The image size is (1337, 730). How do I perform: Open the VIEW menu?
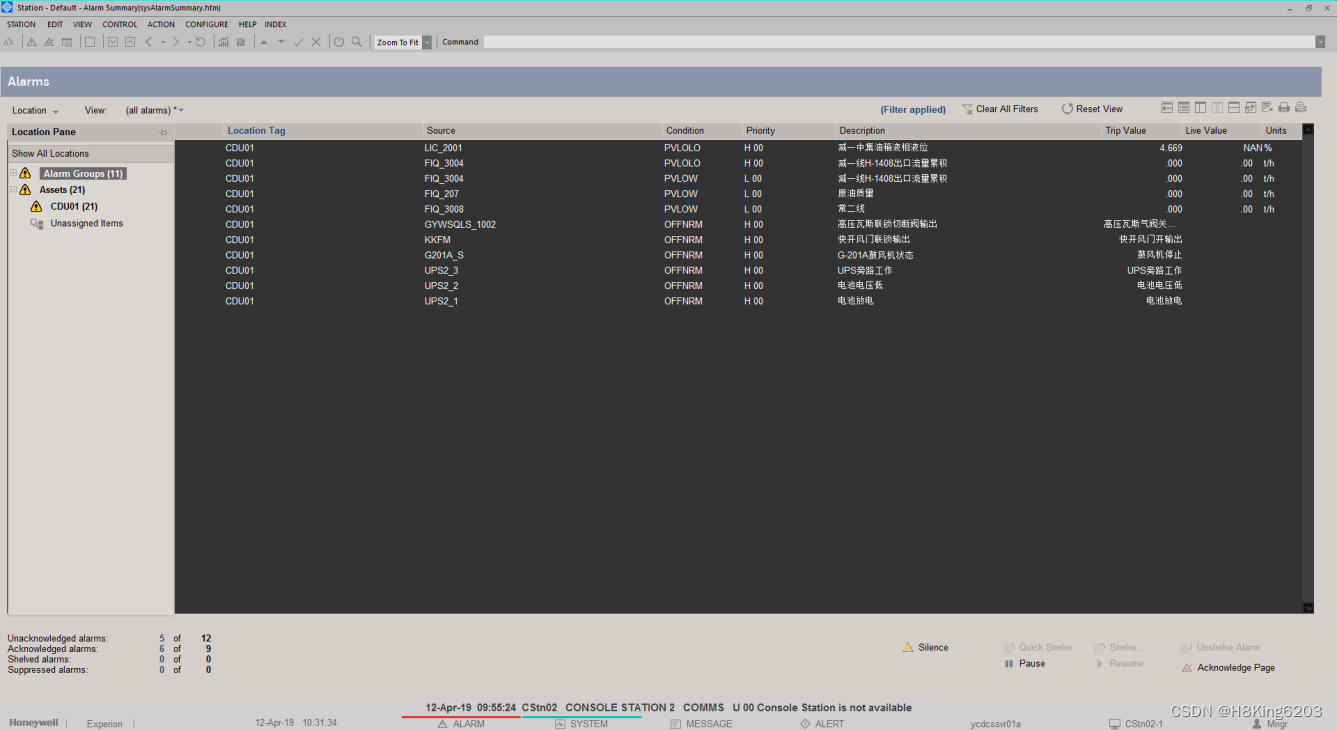[x=82, y=24]
